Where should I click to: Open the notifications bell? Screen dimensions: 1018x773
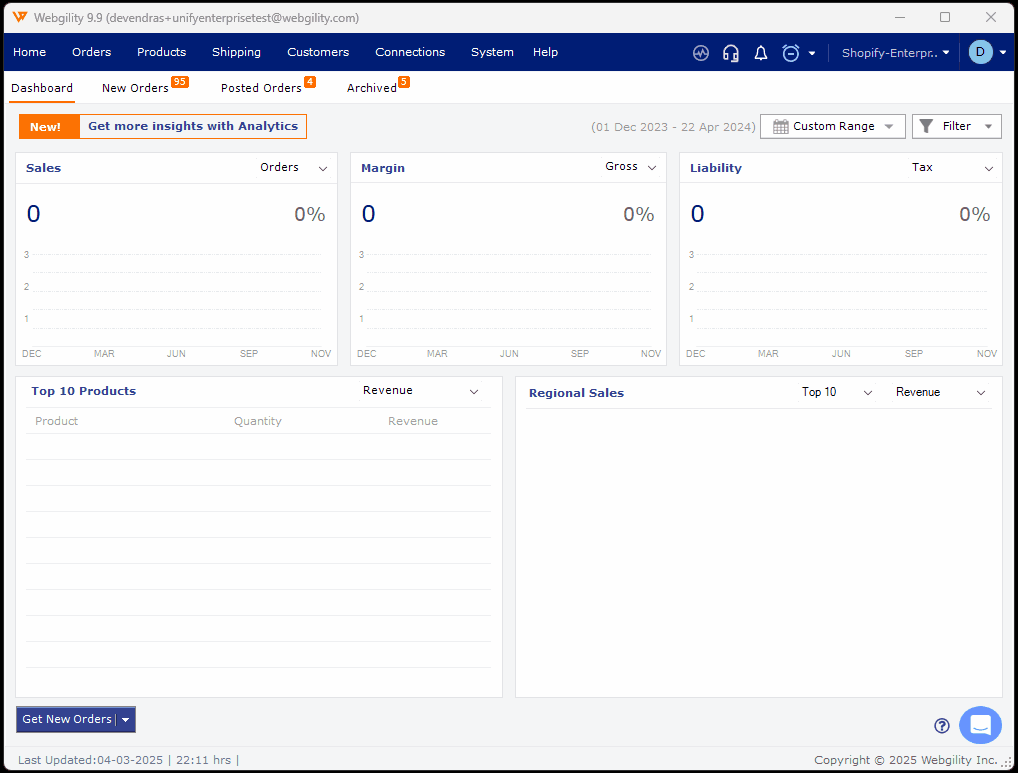[x=760, y=52]
